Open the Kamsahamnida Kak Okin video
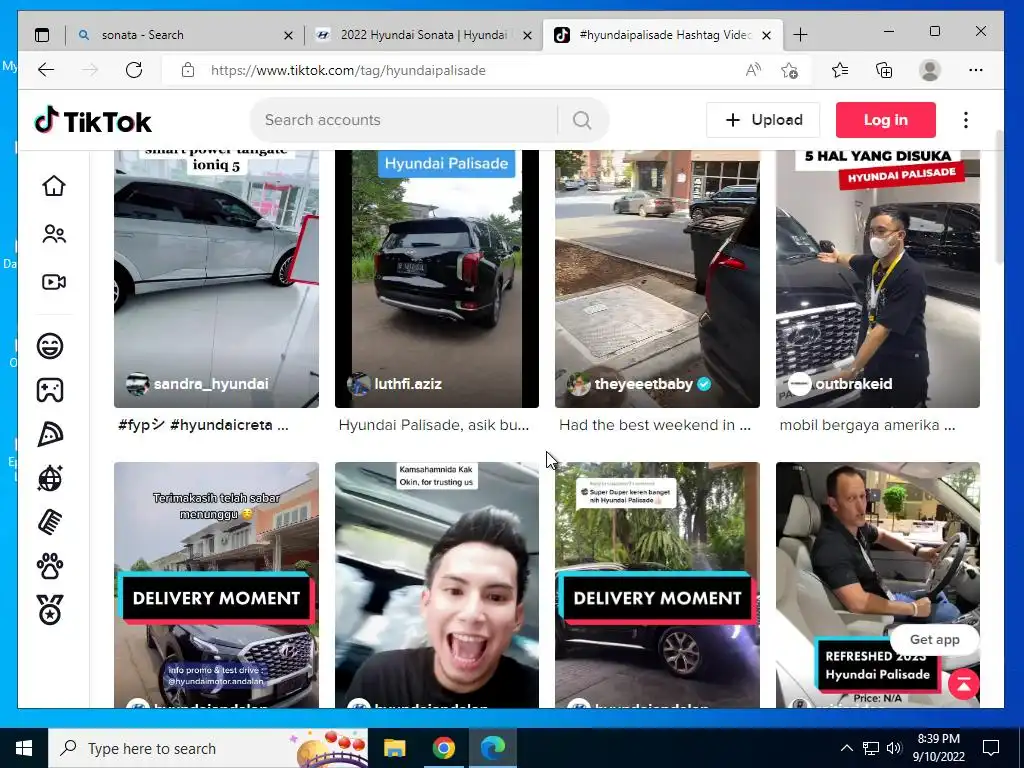Viewport: 1024px width, 768px height. click(x=437, y=585)
